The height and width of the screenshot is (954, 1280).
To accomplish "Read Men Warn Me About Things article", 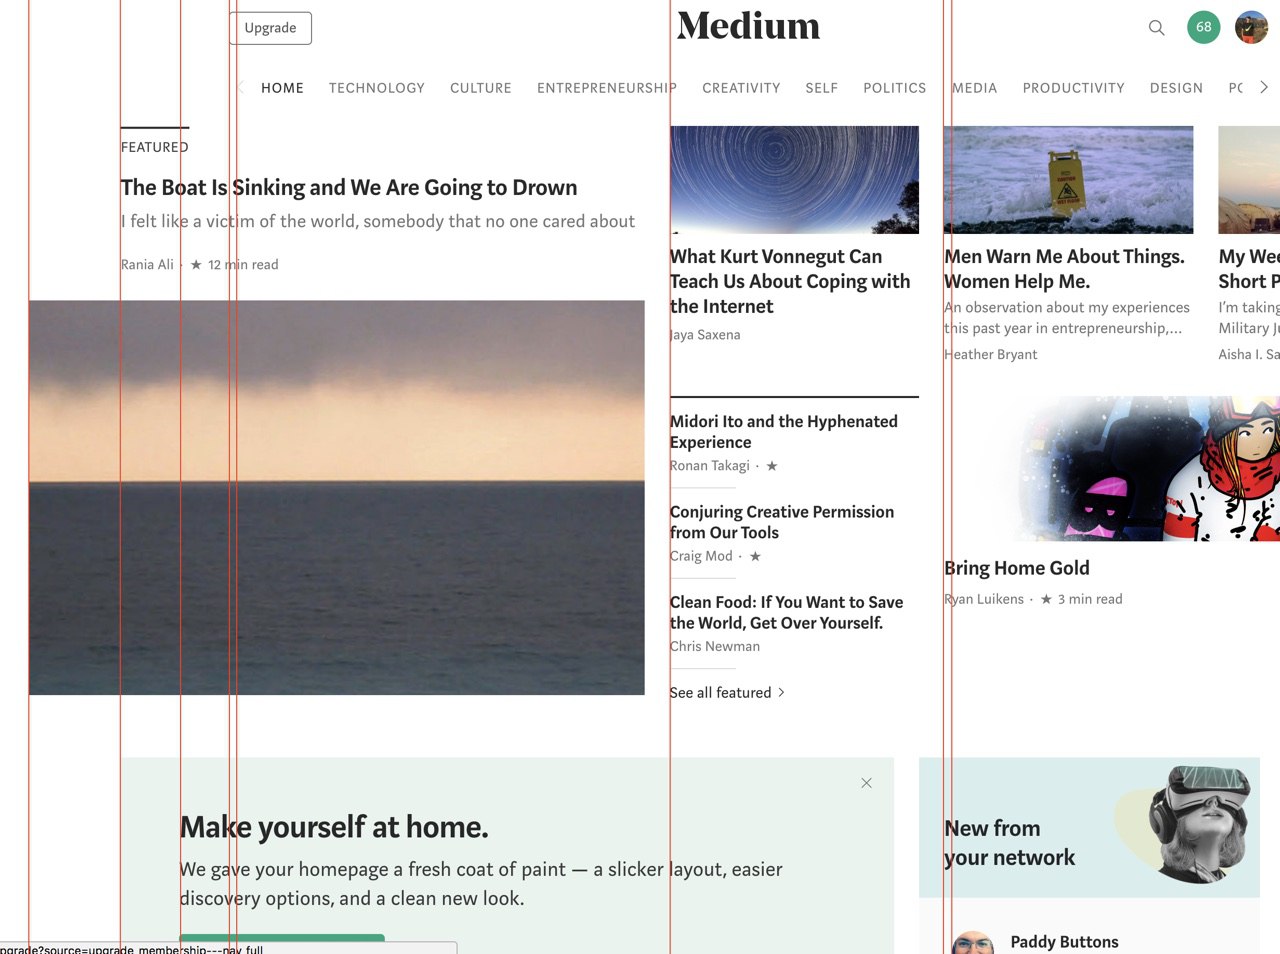I will coord(1064,269).
